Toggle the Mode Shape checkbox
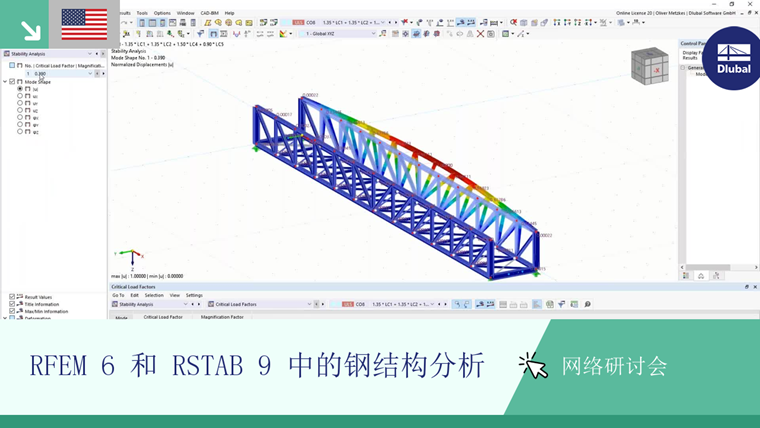Screen dimensions: 760x428 12,81
